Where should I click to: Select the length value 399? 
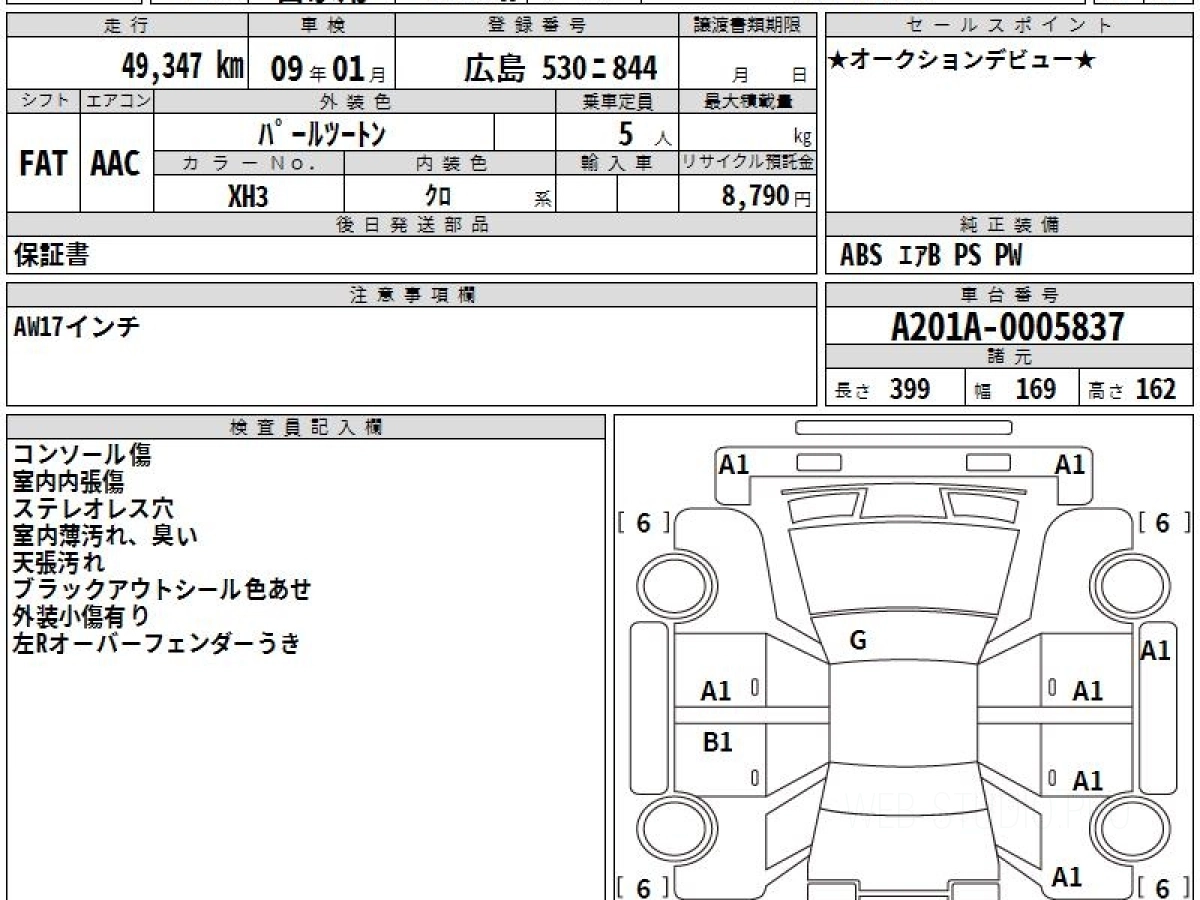pos(910,389)
